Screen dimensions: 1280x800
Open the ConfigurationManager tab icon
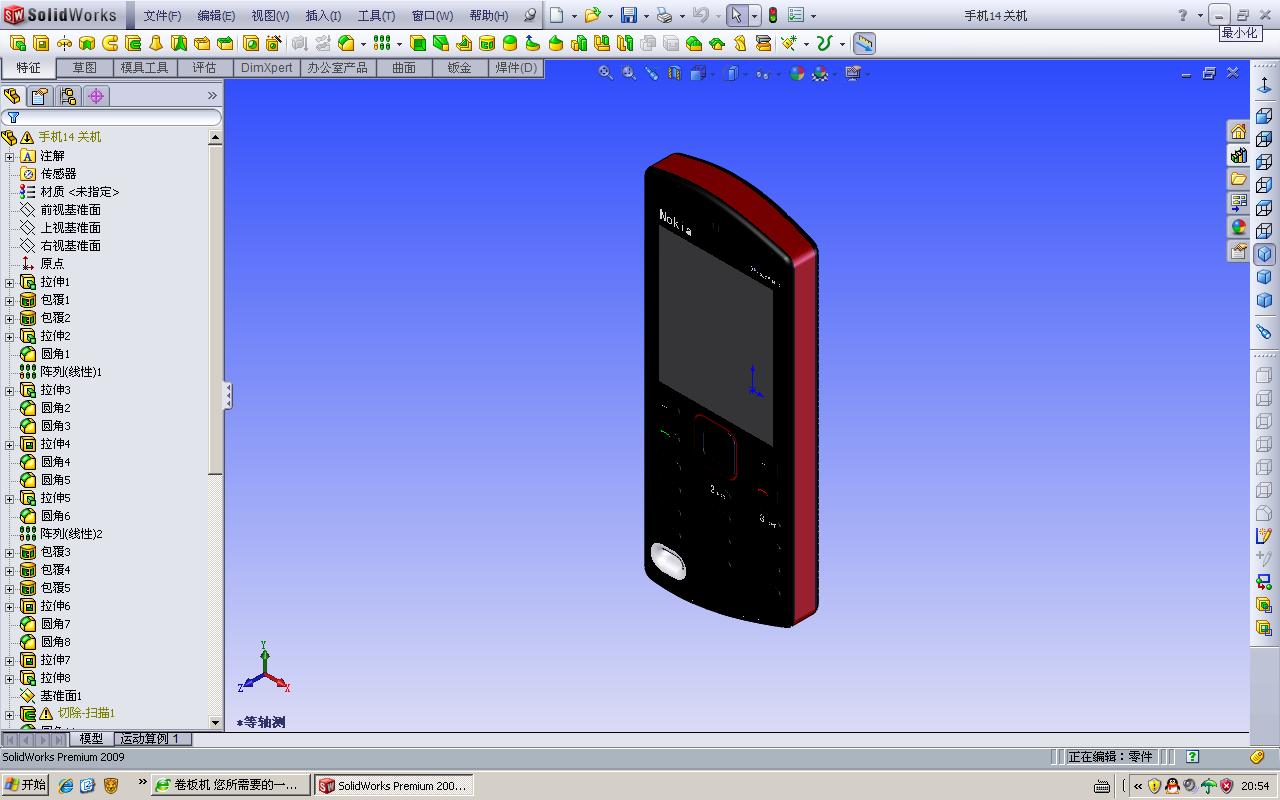[x=68, y=96]
